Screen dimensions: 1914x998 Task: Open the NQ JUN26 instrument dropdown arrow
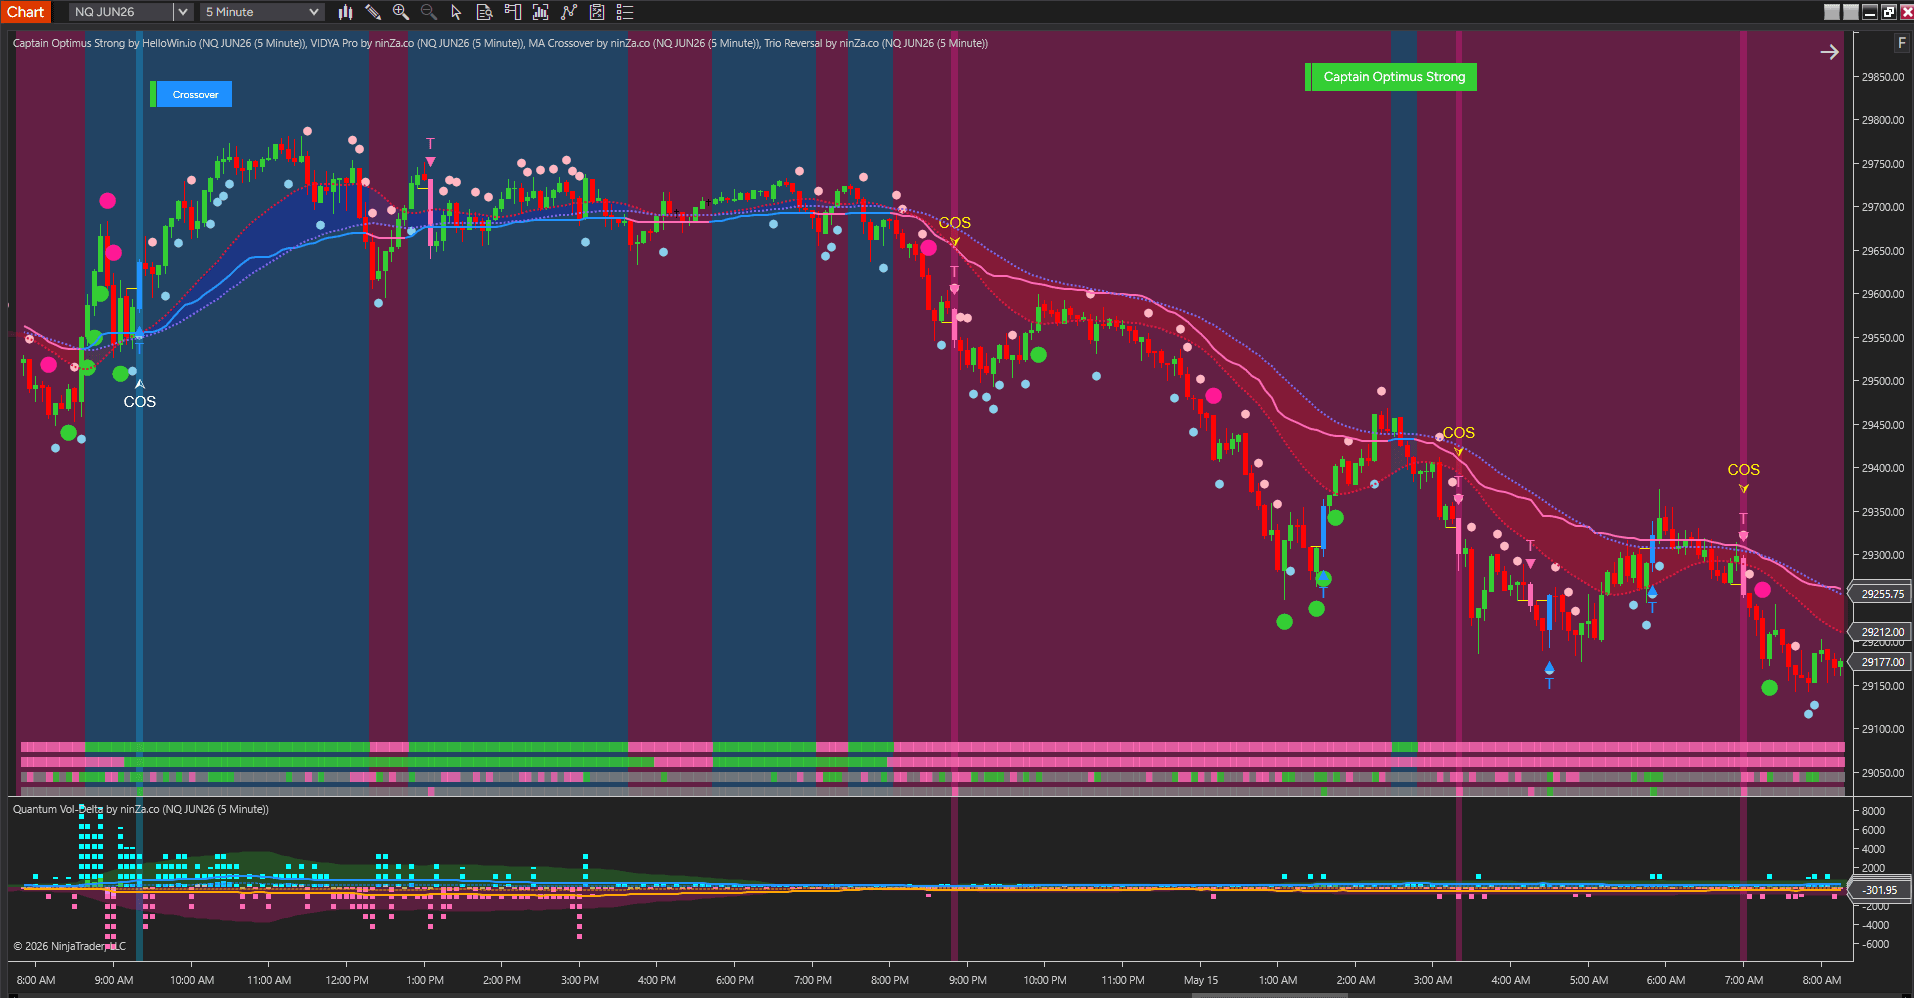[x=183, y=12]
